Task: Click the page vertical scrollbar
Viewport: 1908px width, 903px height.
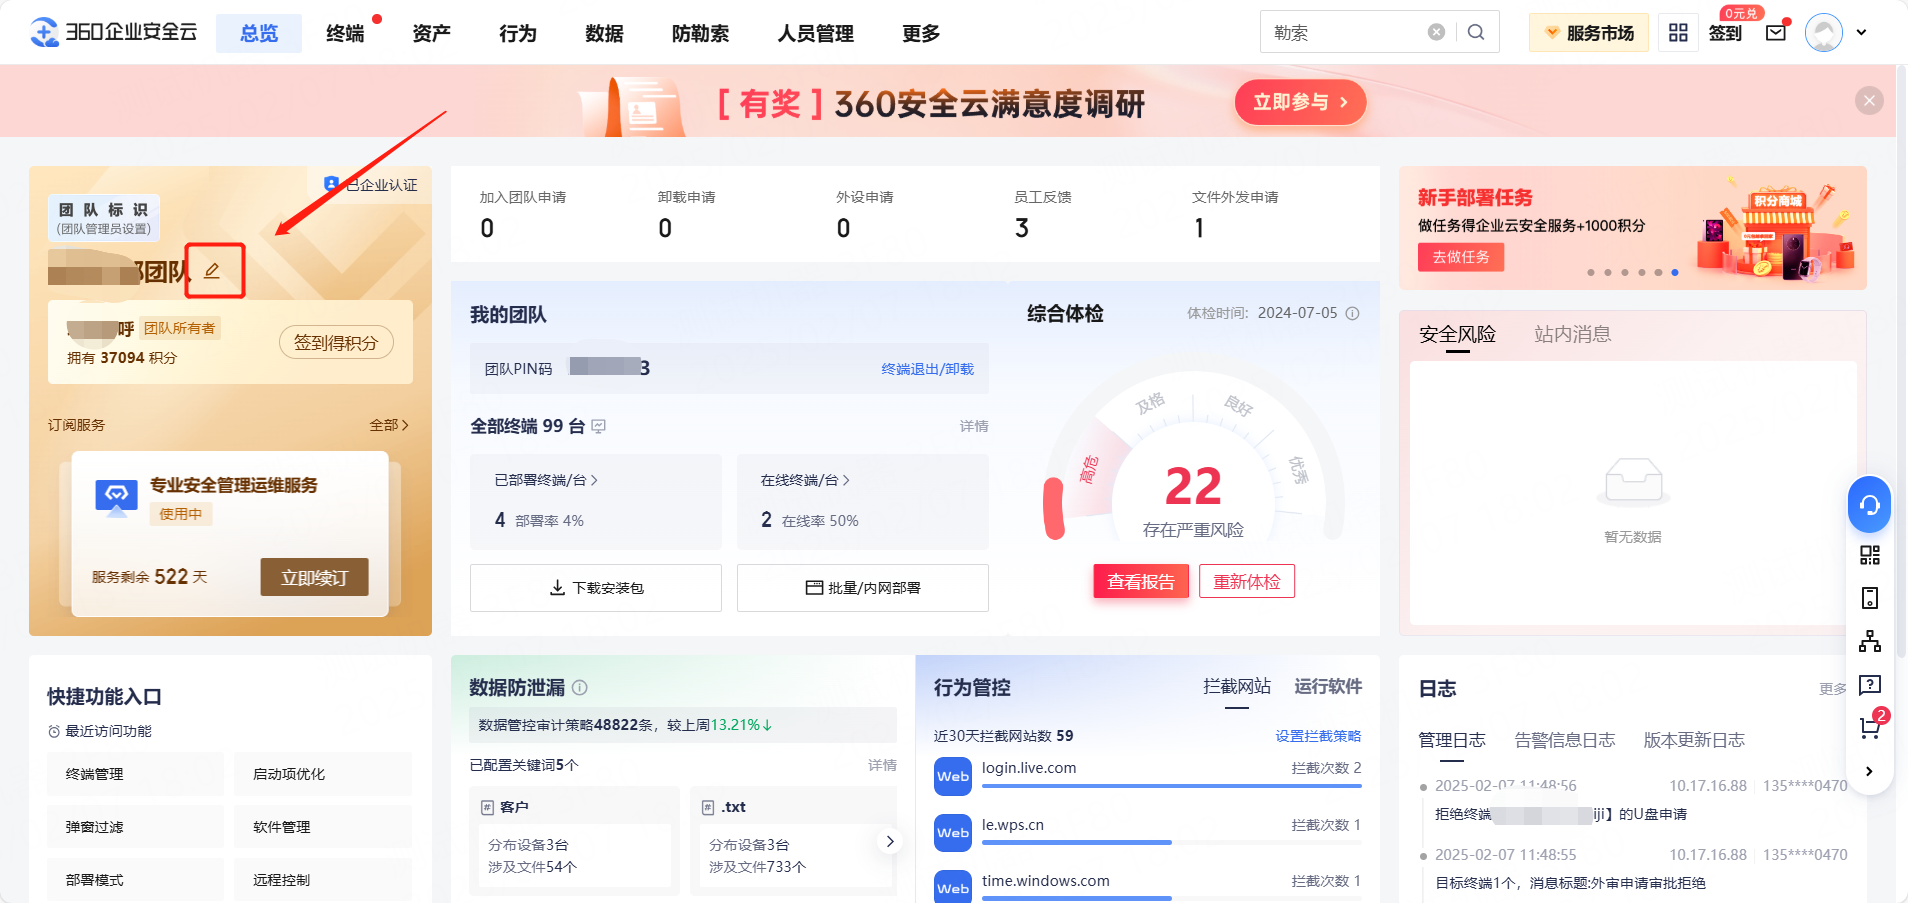Action: click(x=1901, y=360)
